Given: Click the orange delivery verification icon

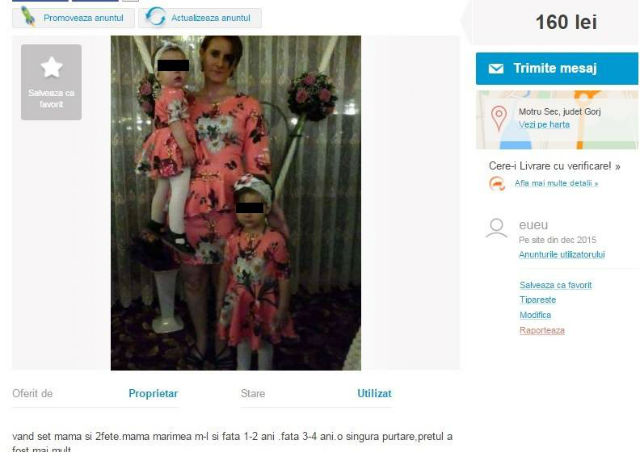Looking at the screenshot, I should (x=497, y=183).
